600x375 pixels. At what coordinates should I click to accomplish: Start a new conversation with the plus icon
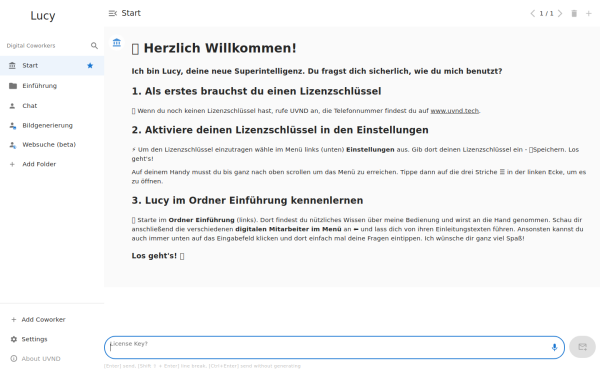tap(589, 13)
